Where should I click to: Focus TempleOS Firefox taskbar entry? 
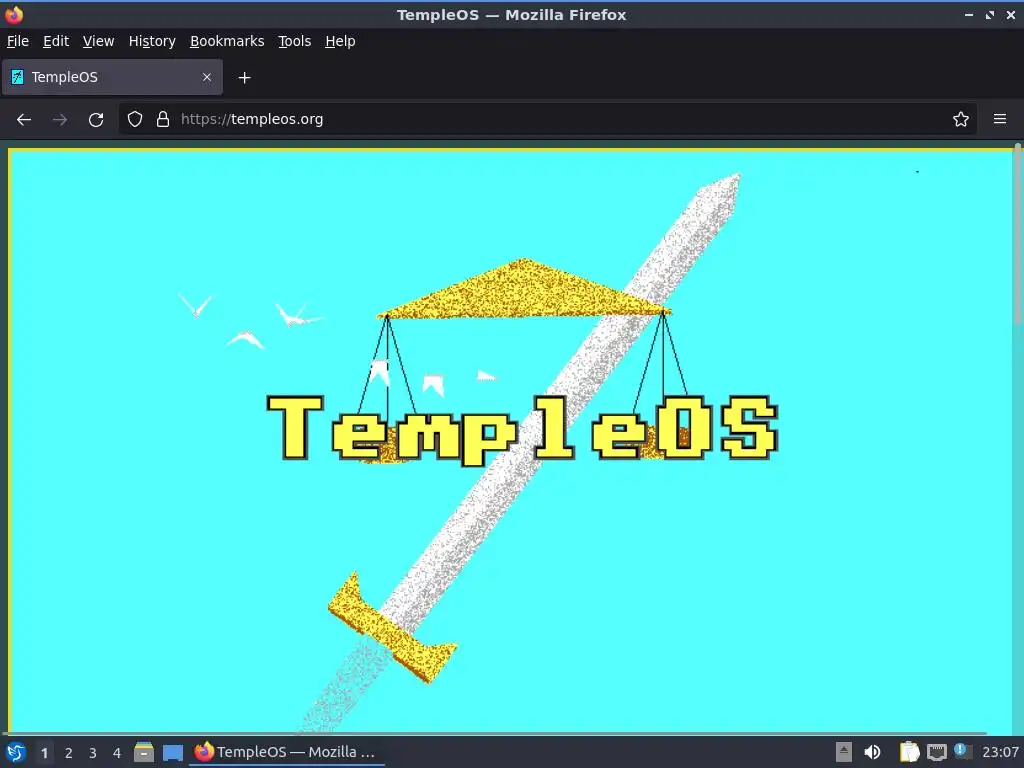[287, 752]
